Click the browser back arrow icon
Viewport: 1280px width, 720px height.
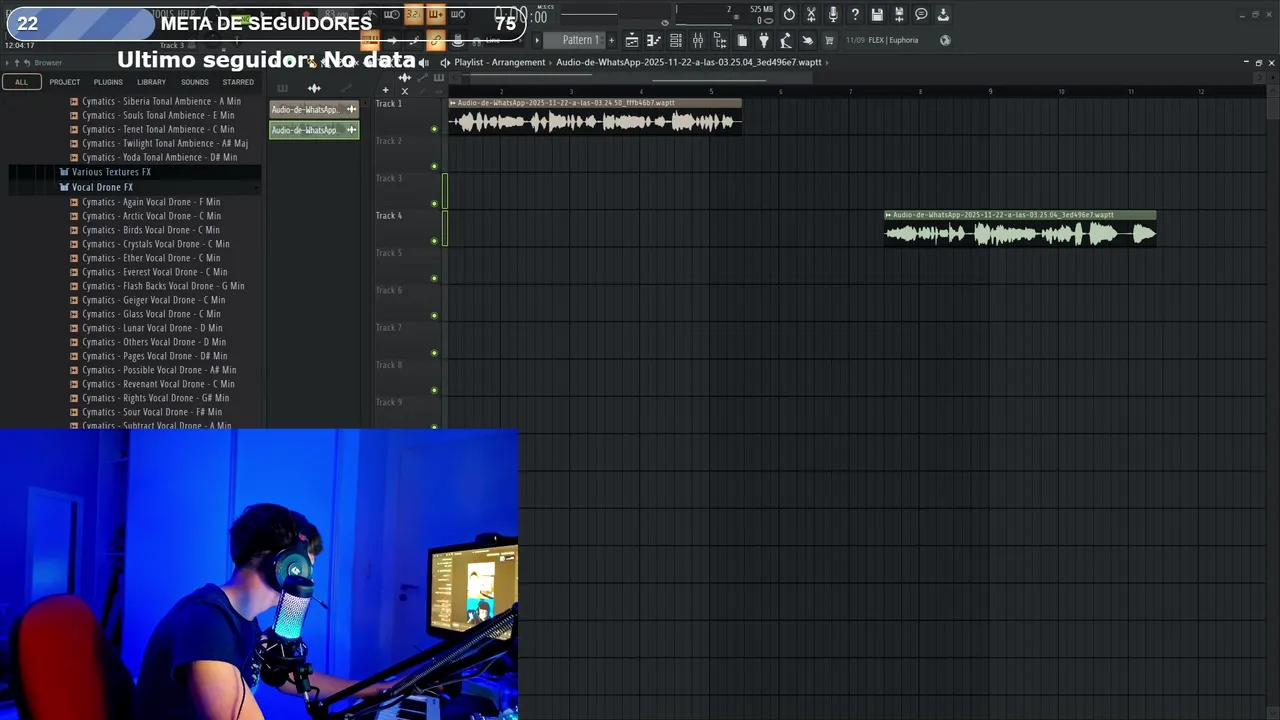[27, 63]
